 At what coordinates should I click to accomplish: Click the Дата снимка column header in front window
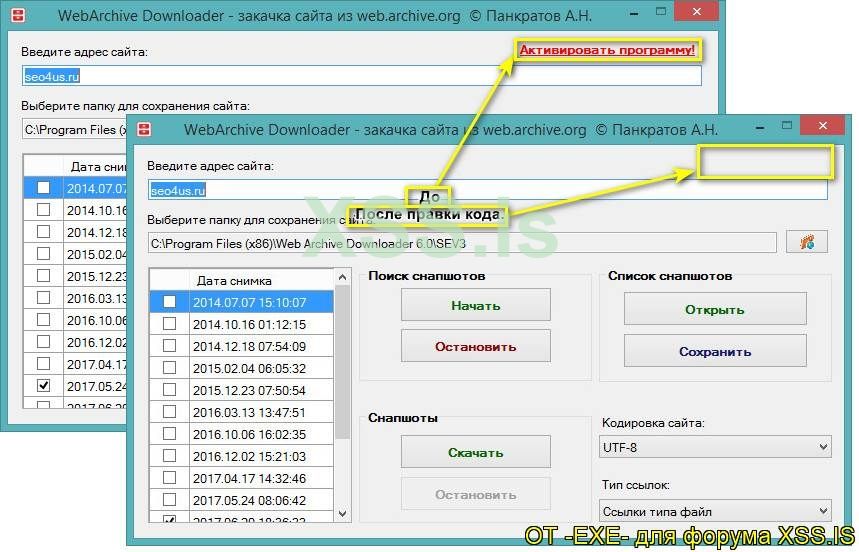coord(261,280)
